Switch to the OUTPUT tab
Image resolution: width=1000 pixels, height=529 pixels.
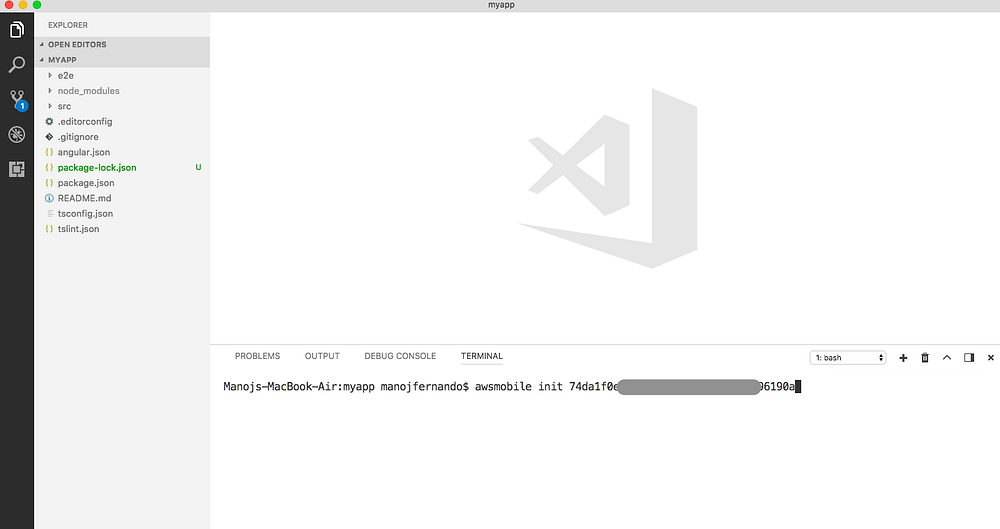coord(322,356)
